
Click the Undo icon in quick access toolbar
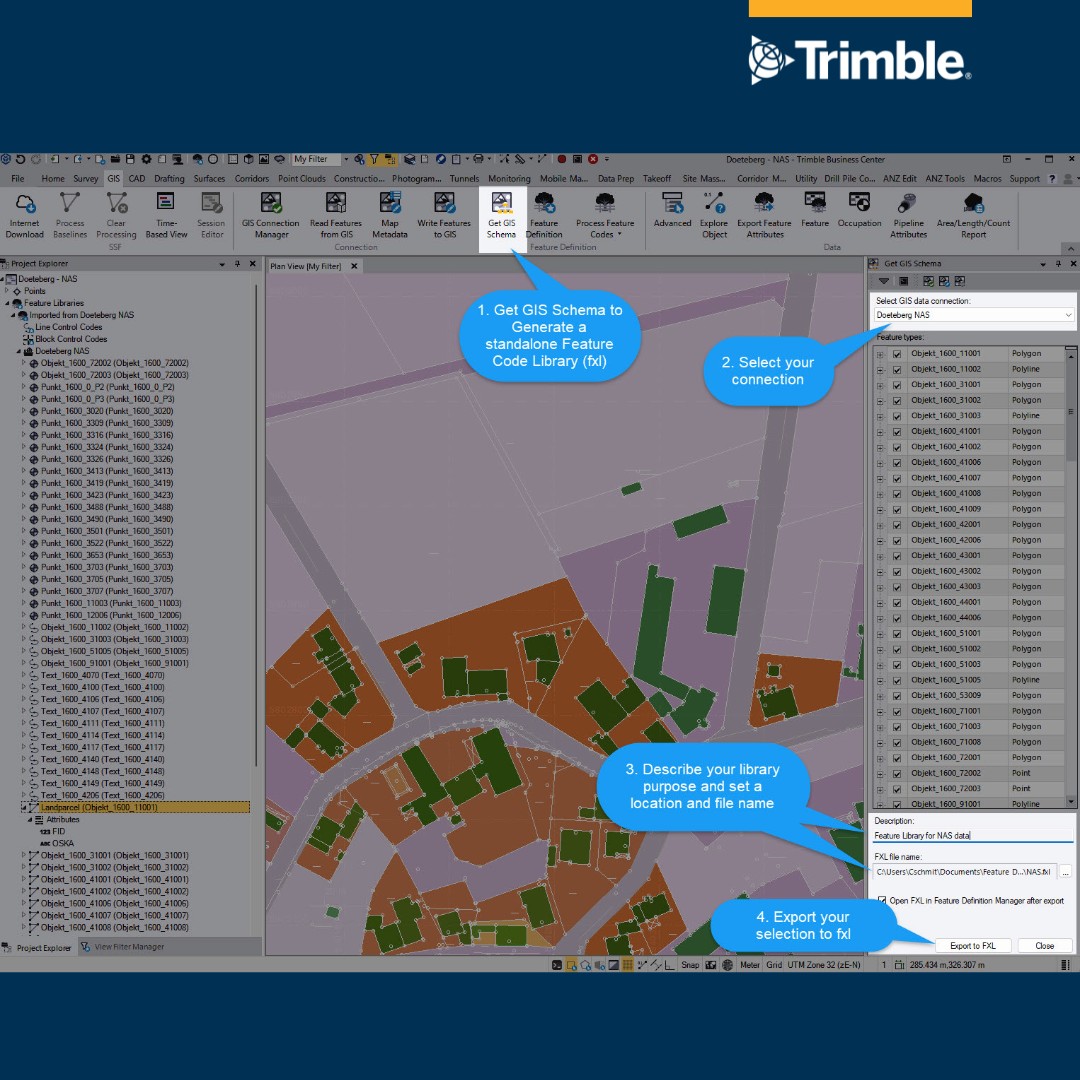point(20,159)
